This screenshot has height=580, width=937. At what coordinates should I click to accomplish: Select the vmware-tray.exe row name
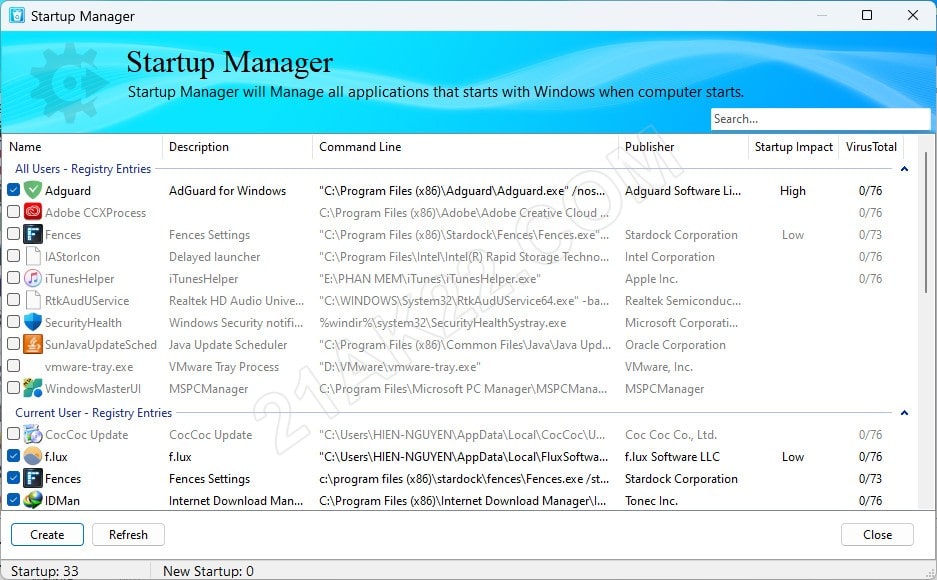click(x=89, y=367)
